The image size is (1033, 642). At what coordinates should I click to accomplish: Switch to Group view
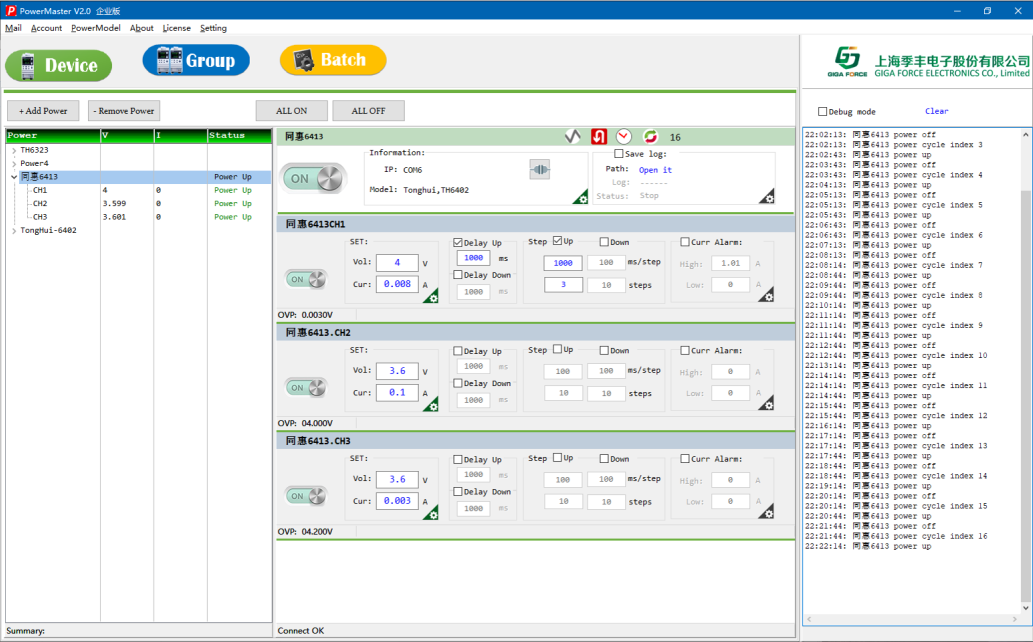tap(196, 61)
